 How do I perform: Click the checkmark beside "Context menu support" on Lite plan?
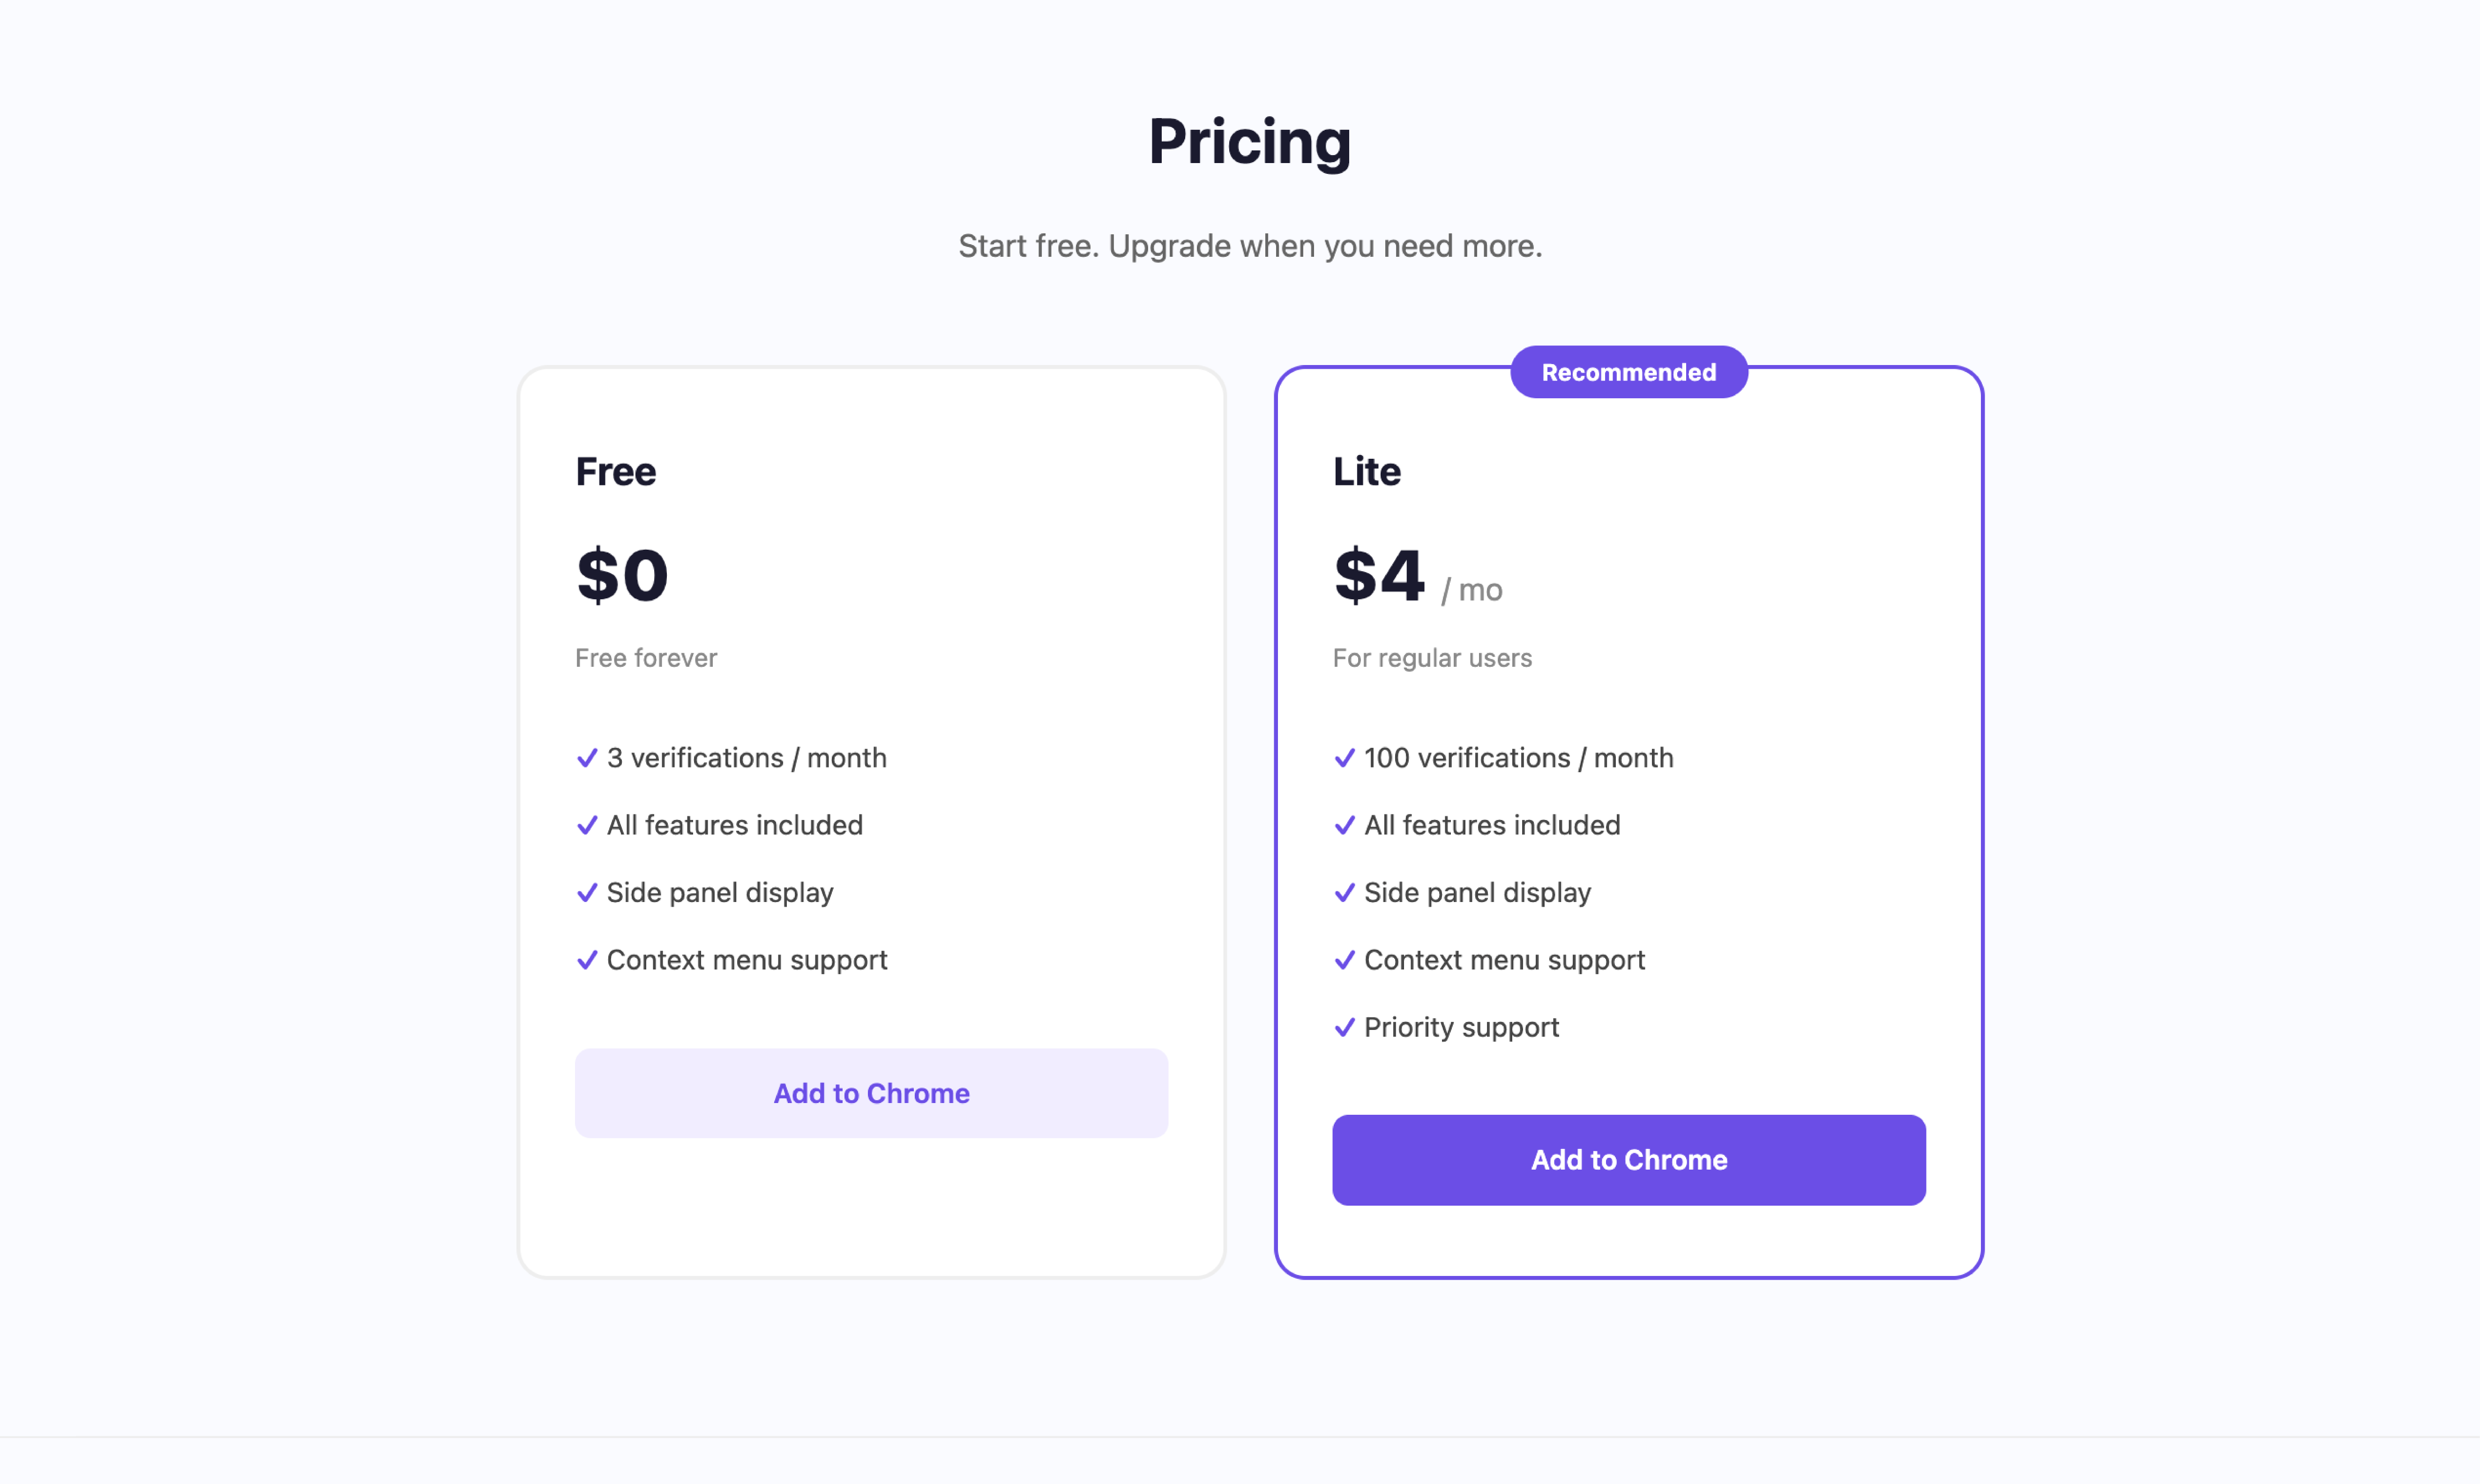[1344, 960]
